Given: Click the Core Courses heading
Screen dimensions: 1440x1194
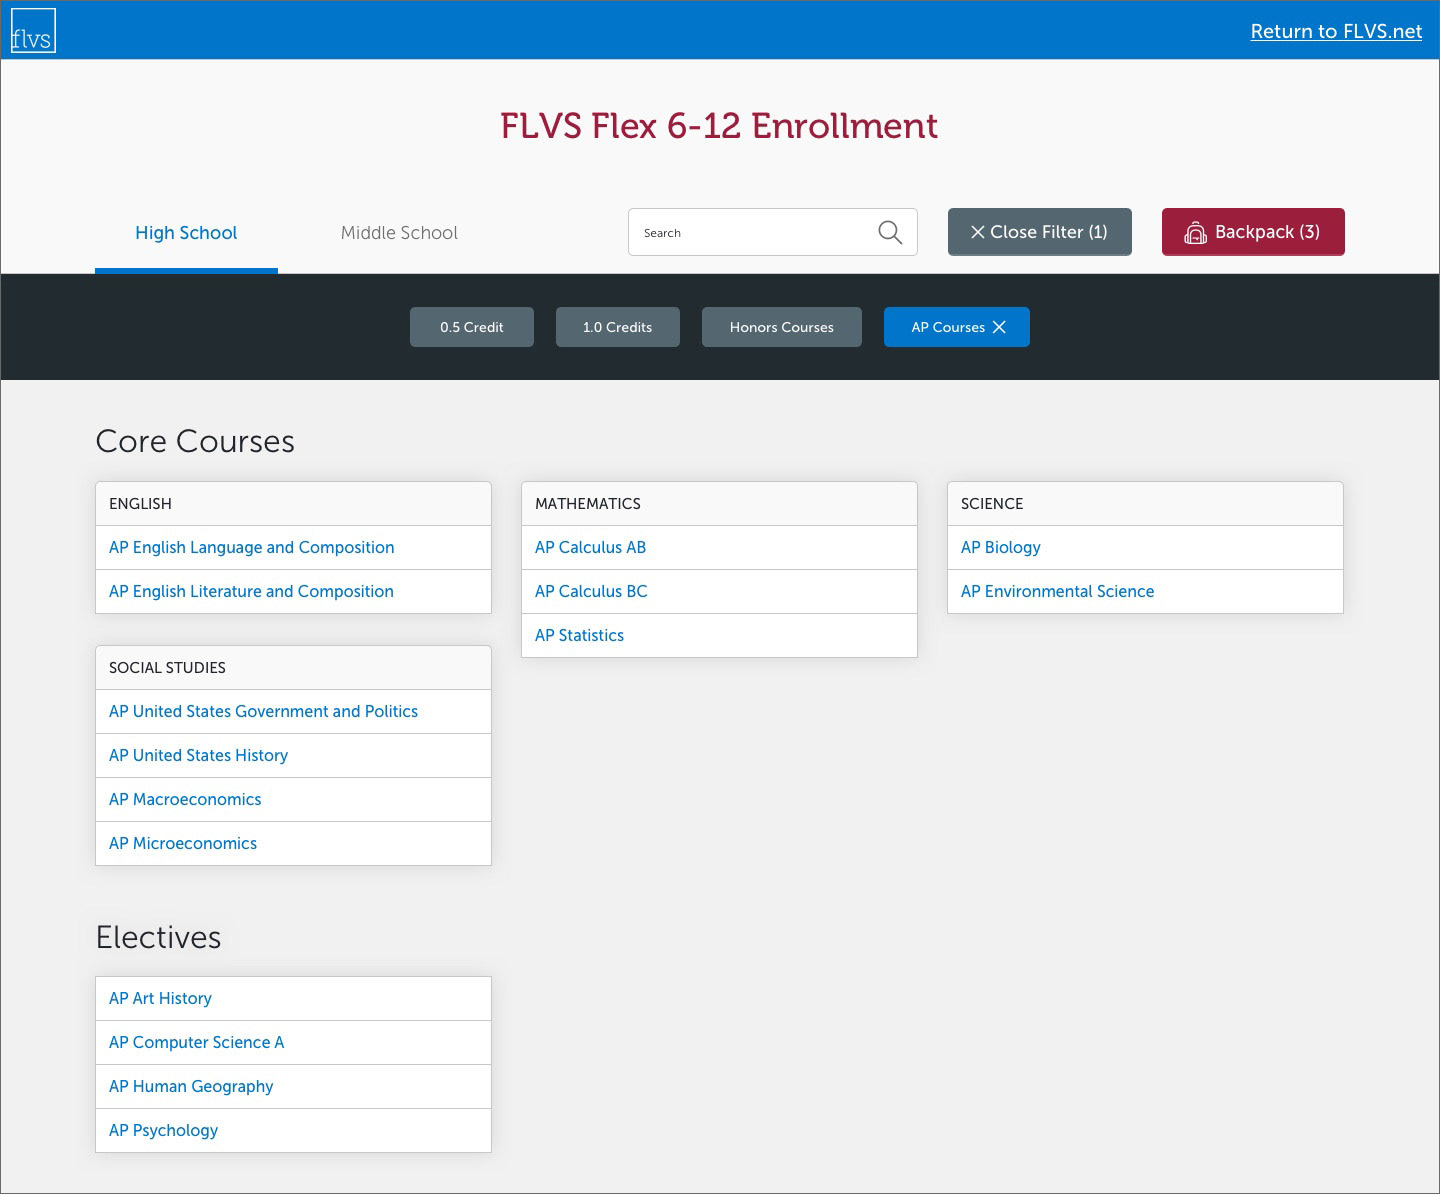Looking at the screenshot, I should click(195, 441).
